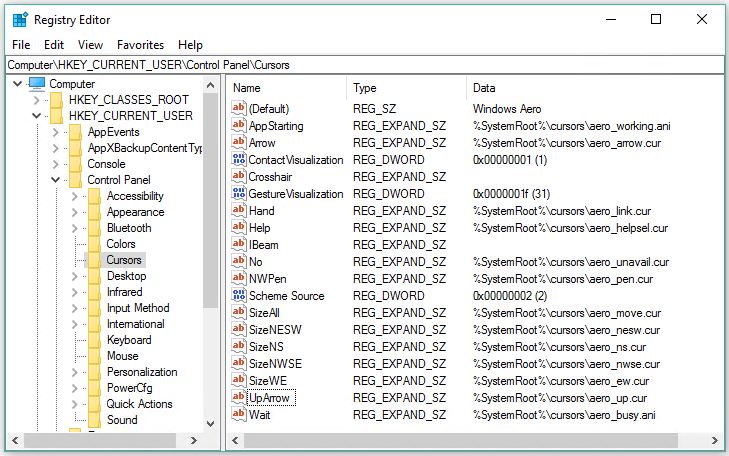The image size is (729, 456).
Task: Sort values by the Name column header
Action: tap(287, 88)
